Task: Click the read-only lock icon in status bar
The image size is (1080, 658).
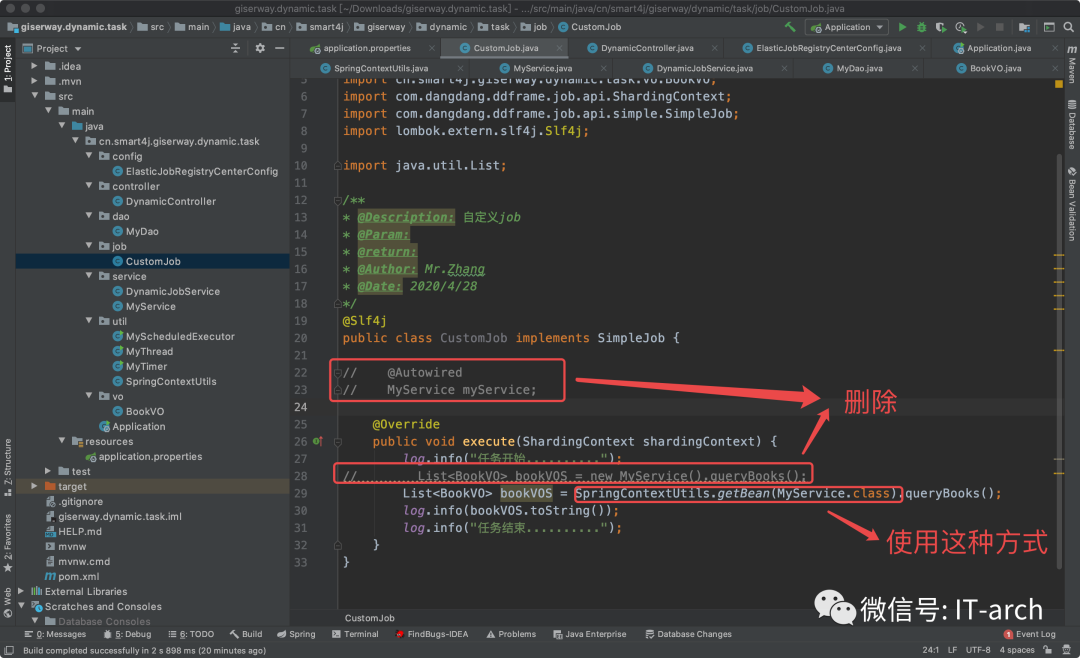Action: click(x=1048, y=650)
